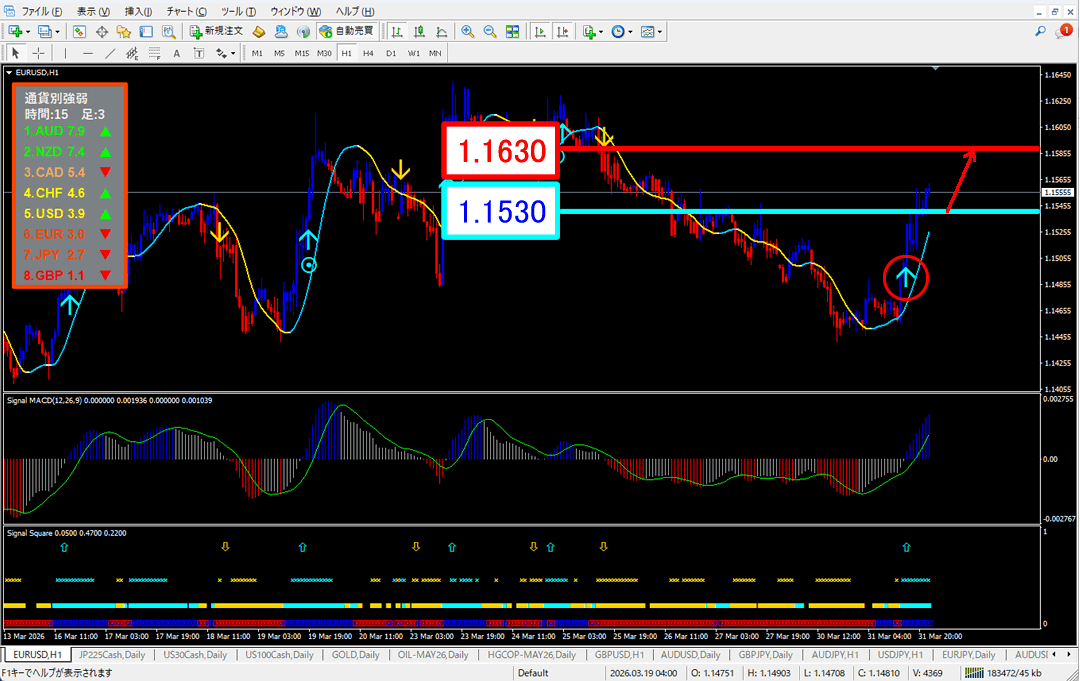Viewport: 1080px width, 681px height.
Task: Open the periodicity clock dropdown
Action: click(x=630, y=32)
